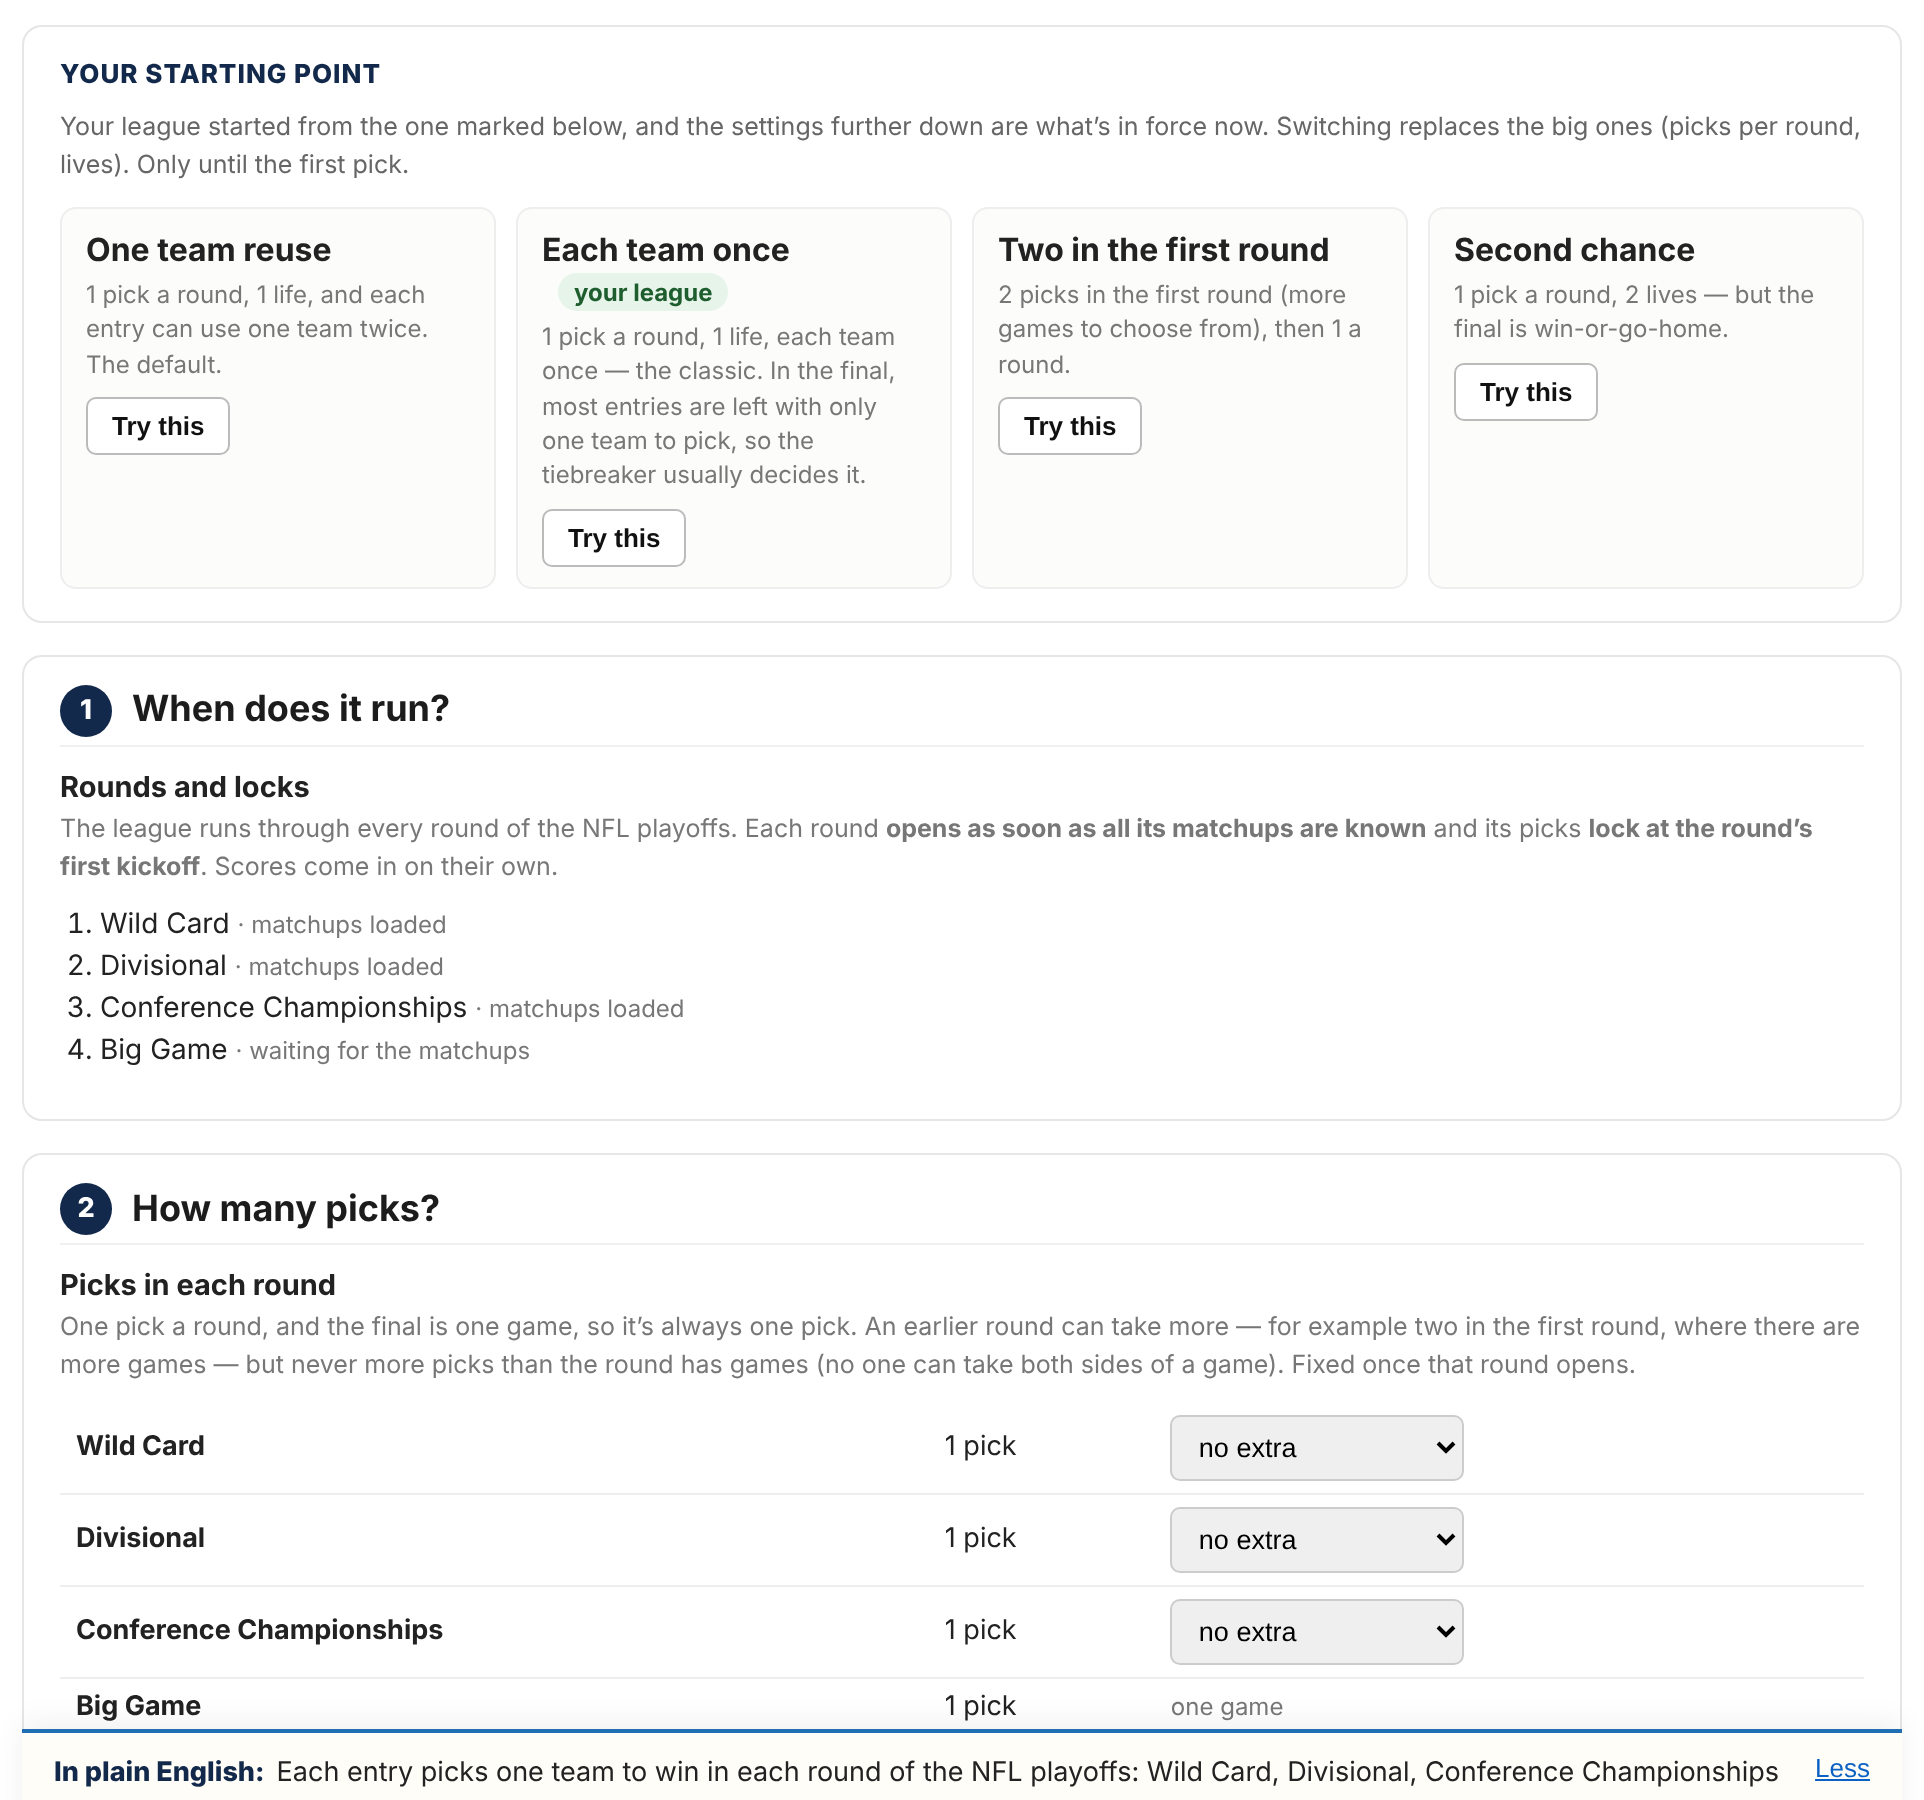Click Try this under One team reuse

point(158,426)
